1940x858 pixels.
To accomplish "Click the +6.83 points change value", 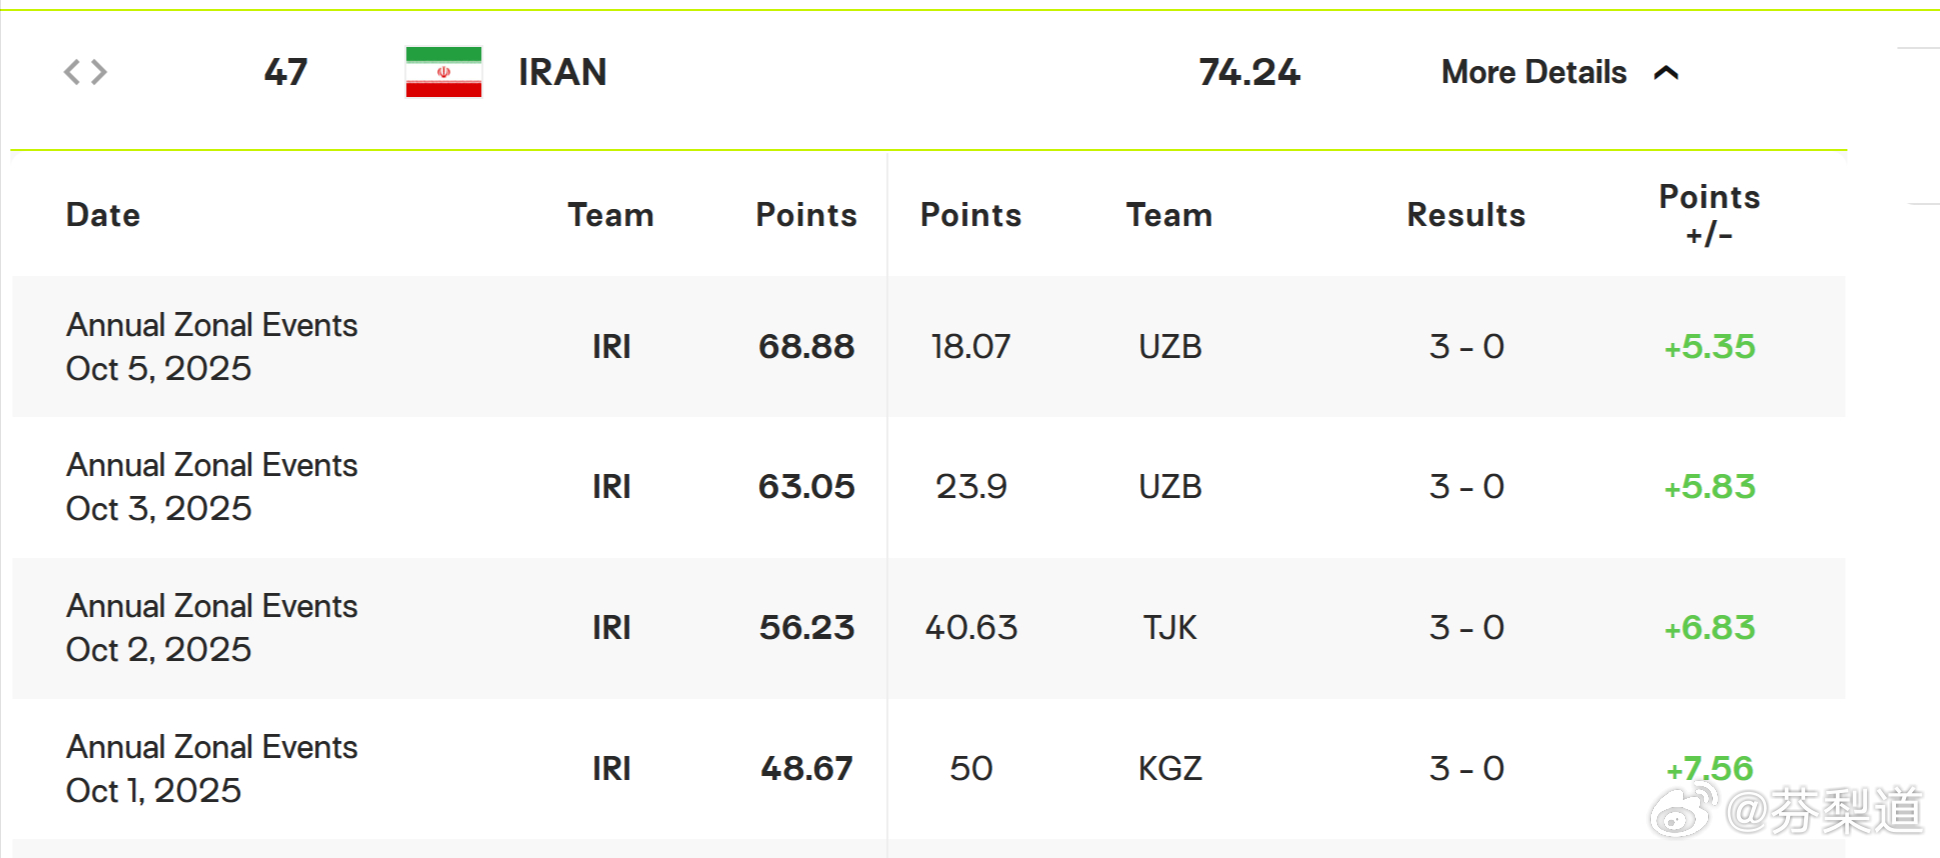I will [x=1709, y=628].
